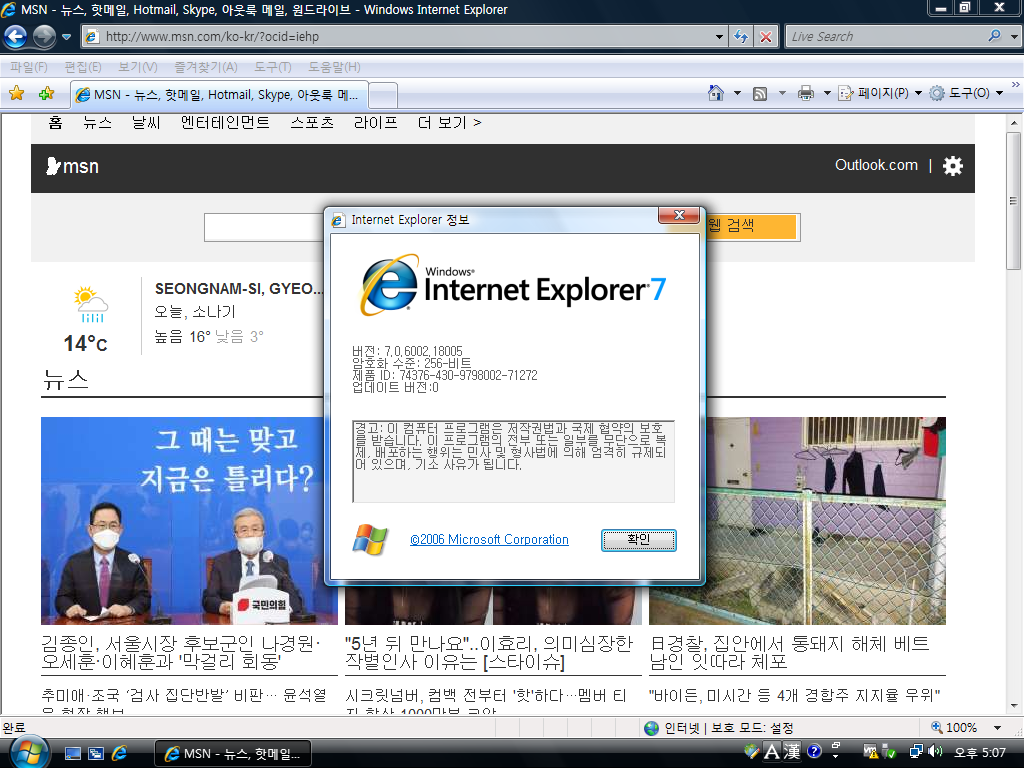The height and width of the screenshot is (768, 1024).
Task: Click the 100% zoom level button
Action: (x=955, y=728)
